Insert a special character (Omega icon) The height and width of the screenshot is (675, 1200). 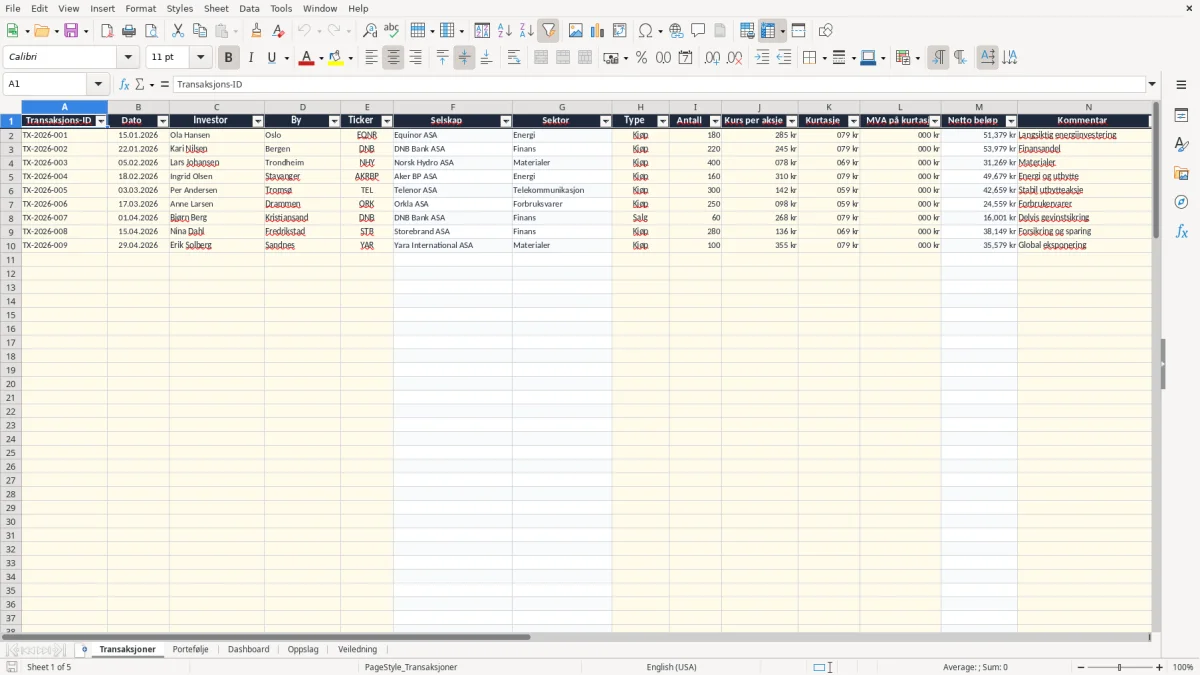click(646, 31)
